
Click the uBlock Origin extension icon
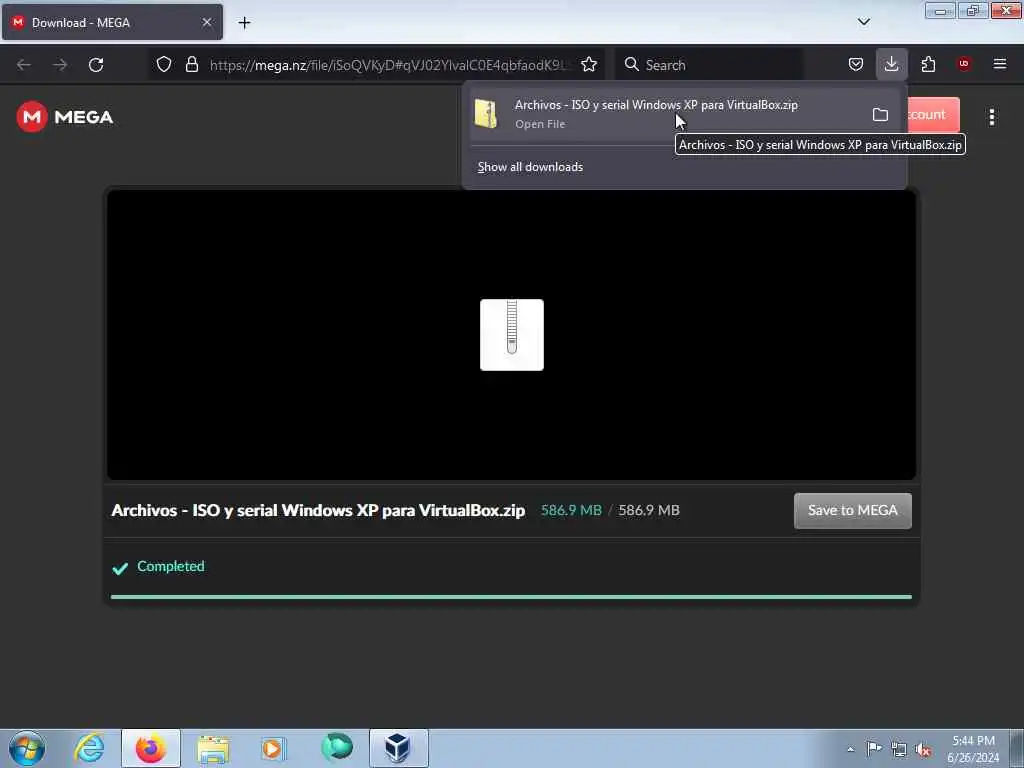pos(964,63)
